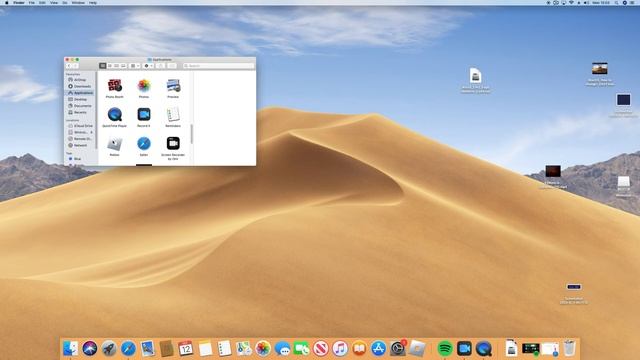Image resolution: width=640 pixels, height=360 pixels.
Task: Select Network in Finder sidebar
Action: [x=80, y=145]
